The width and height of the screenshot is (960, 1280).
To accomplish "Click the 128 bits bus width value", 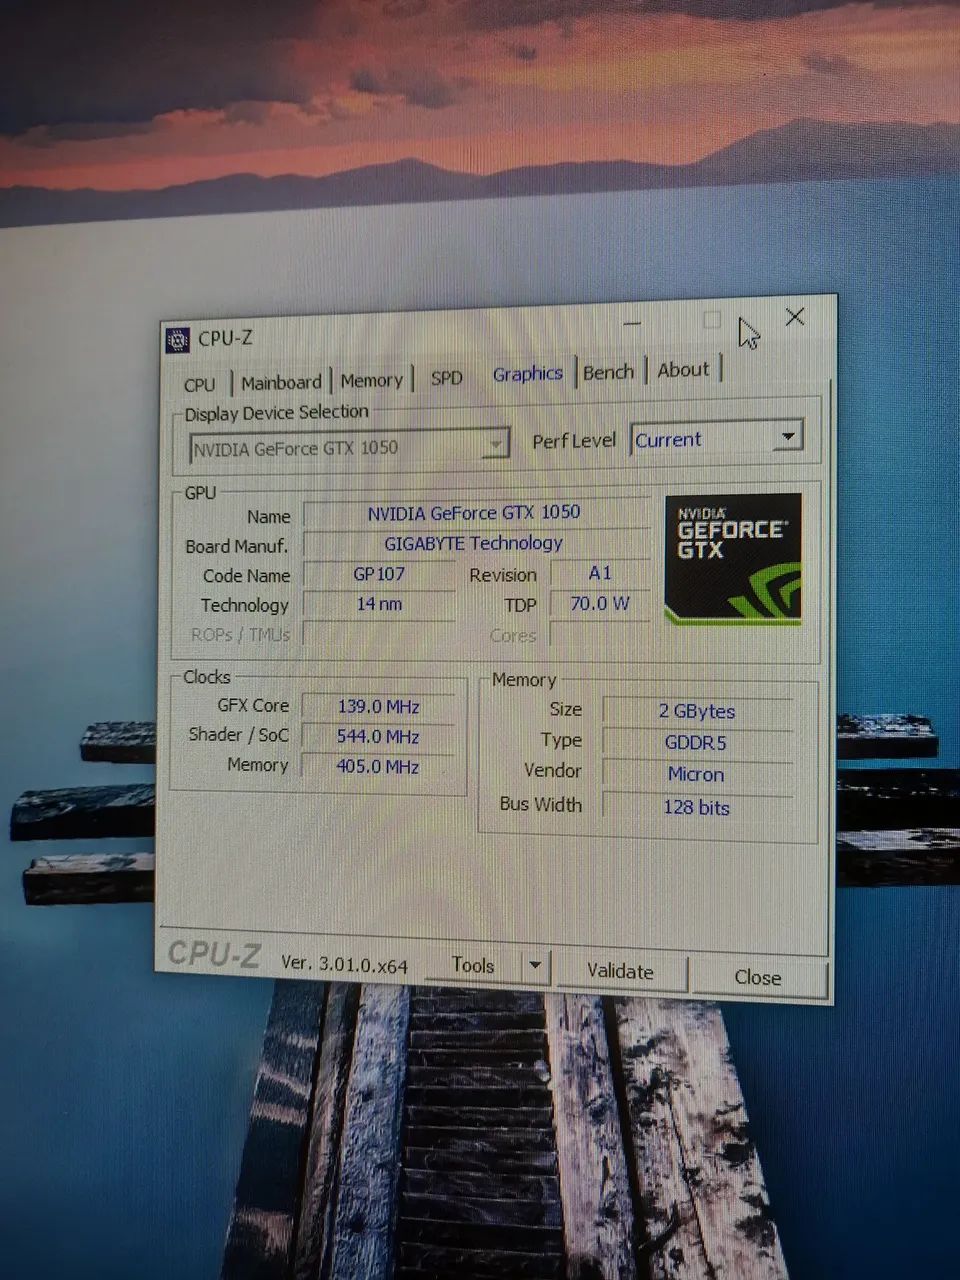I will [x=696, y=807].
